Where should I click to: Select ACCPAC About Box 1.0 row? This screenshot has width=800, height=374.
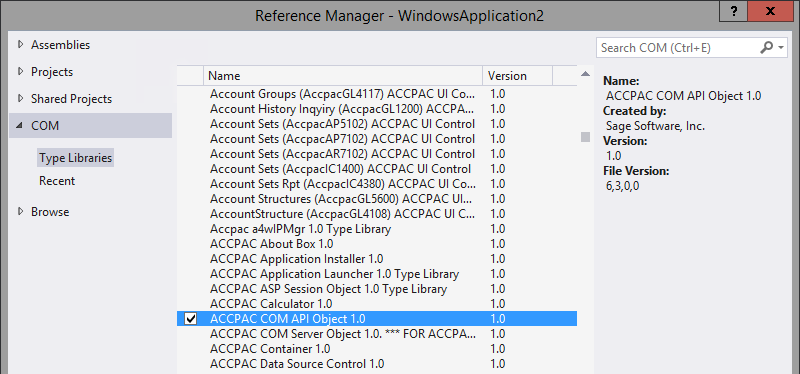[x=377, y=244]
